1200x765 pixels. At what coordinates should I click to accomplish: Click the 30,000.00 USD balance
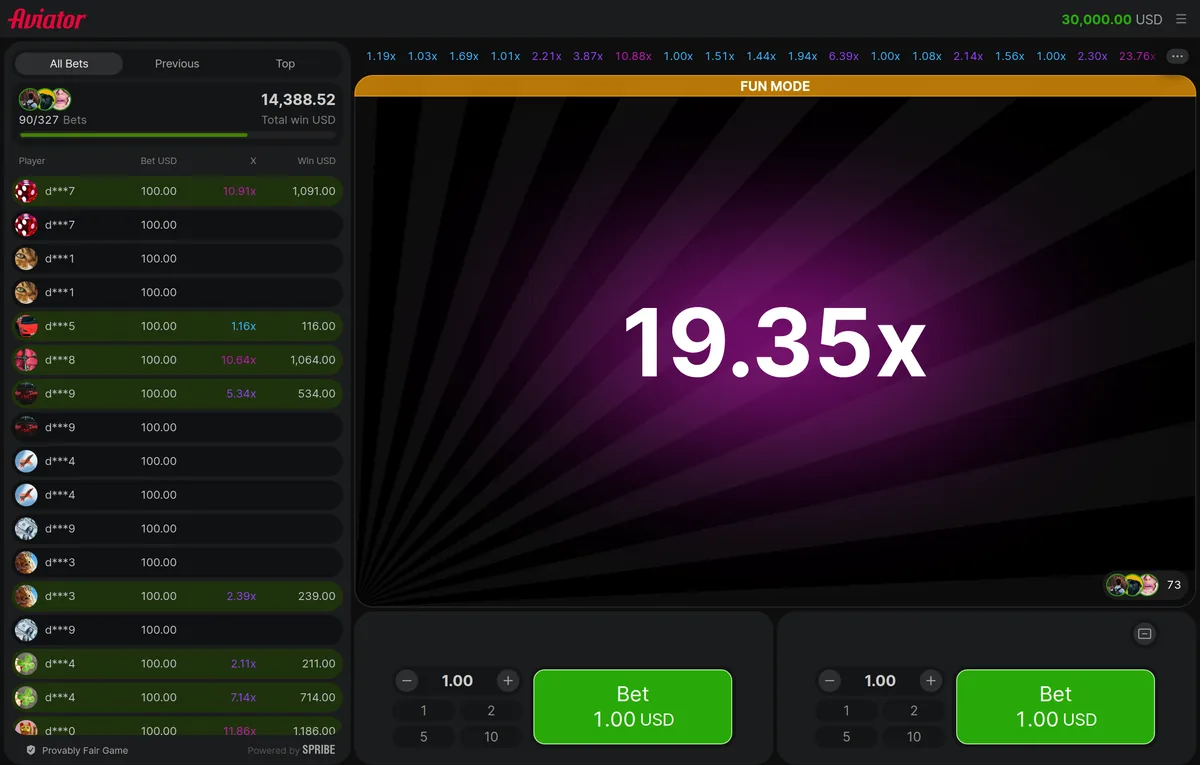click(1111, 19)
